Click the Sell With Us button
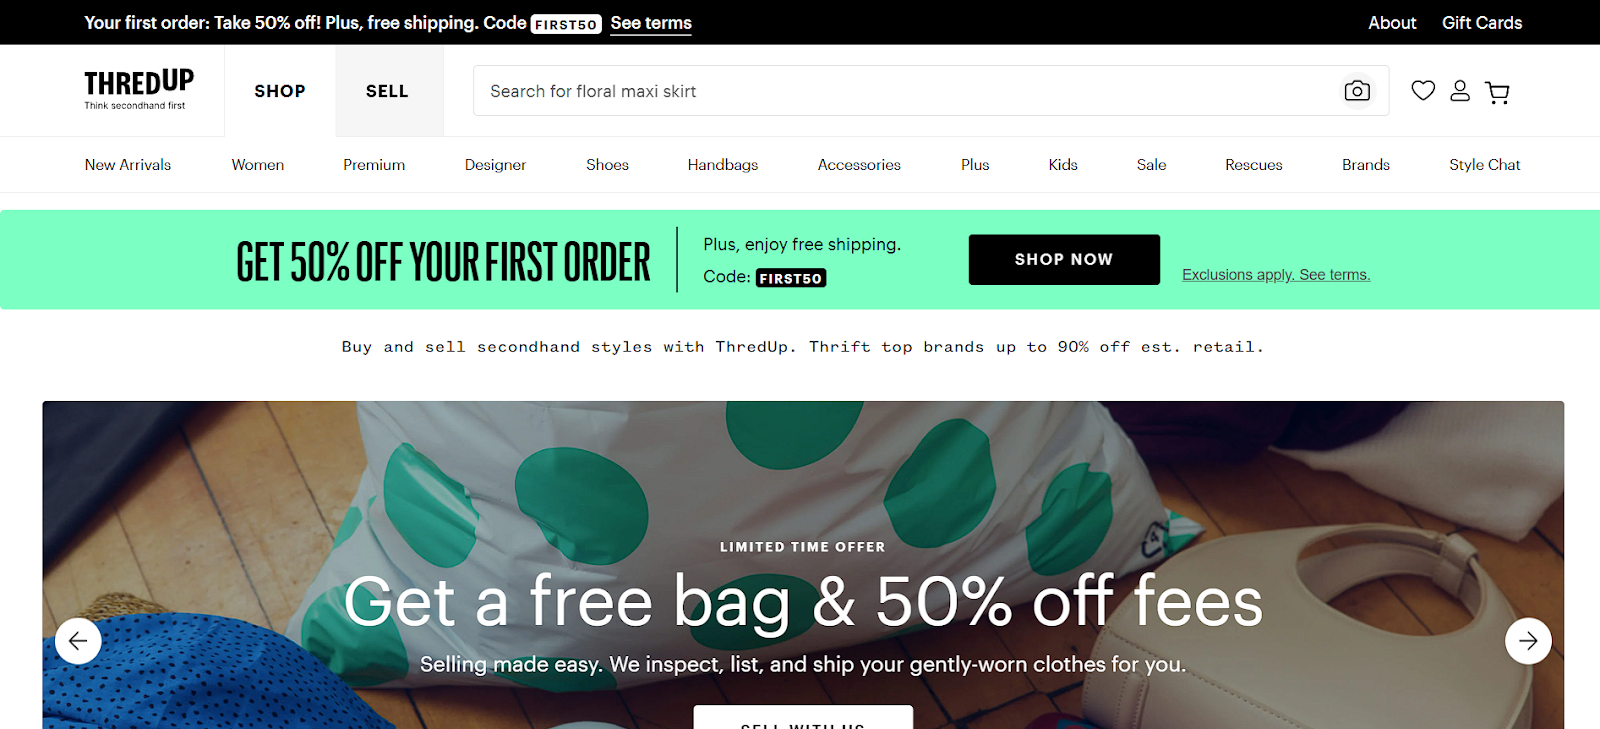1600x729 pixels. pyautogui.click(x=803, y=718)
